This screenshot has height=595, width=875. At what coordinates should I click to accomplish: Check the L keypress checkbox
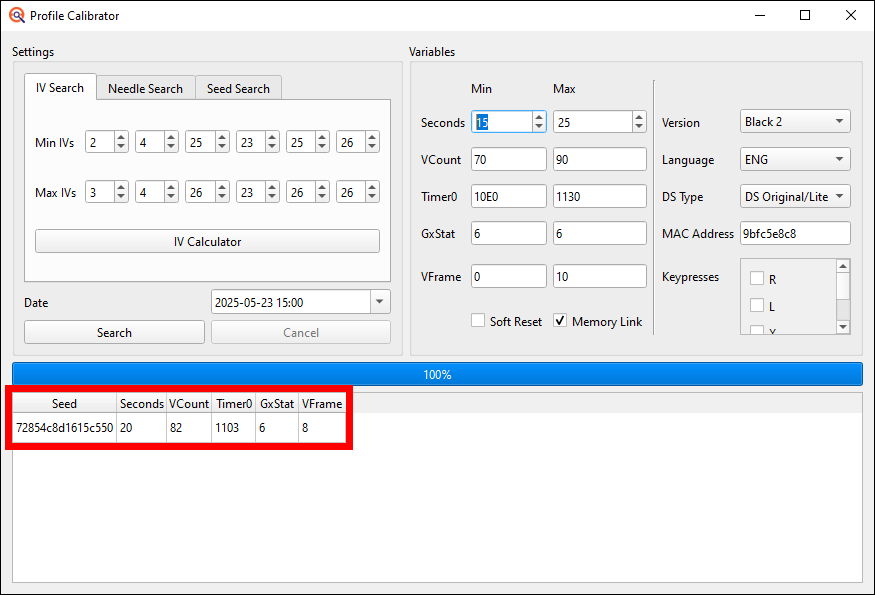pyautogui.click(x=757, y=305)
